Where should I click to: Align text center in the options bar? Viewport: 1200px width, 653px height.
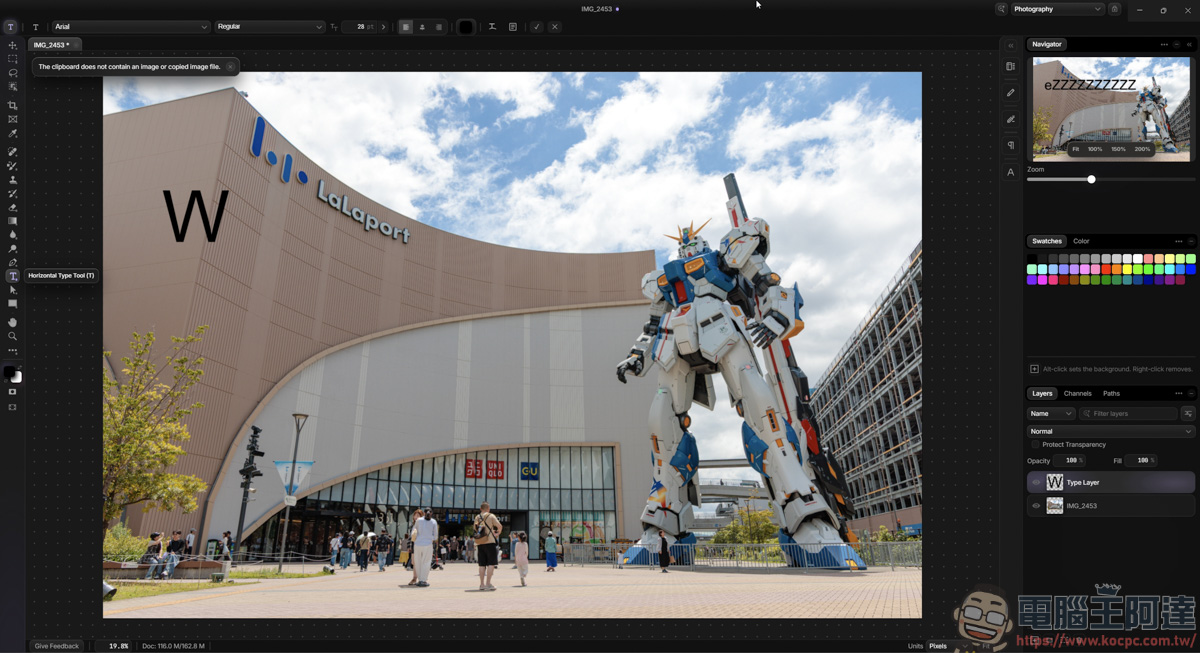[x=422, y=27]
